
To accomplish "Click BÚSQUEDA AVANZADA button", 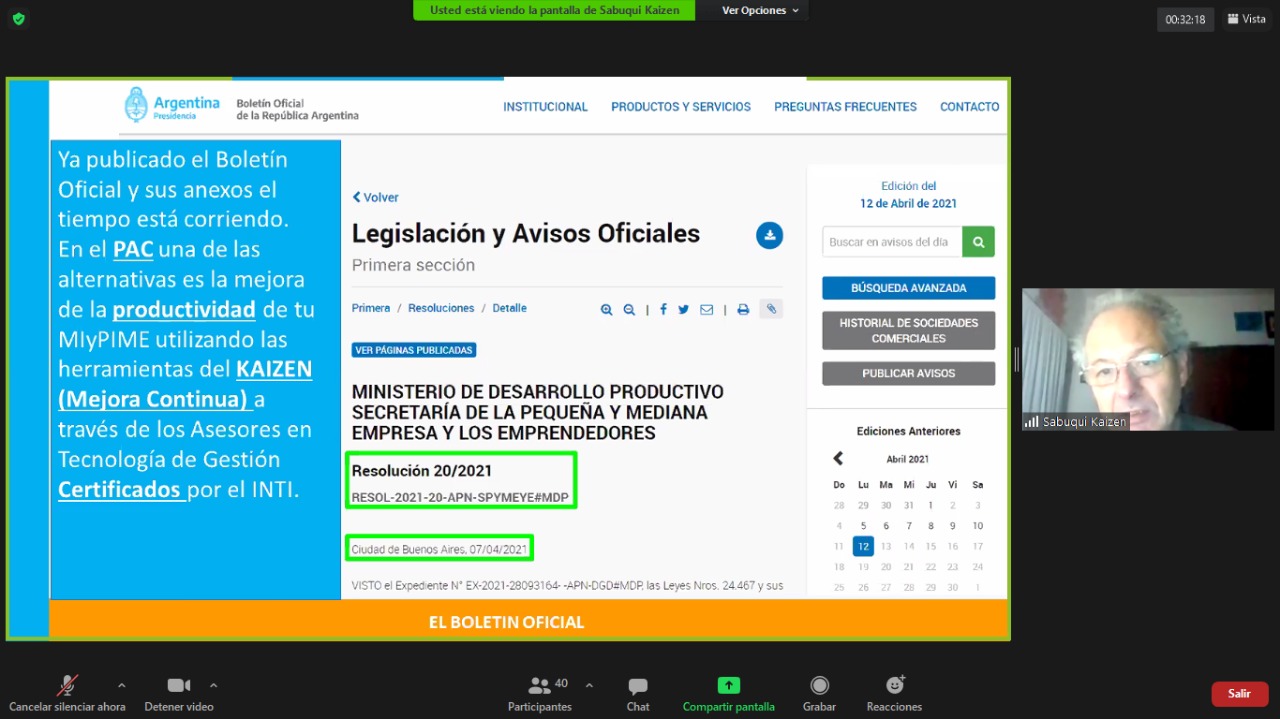I will (908, 288).
